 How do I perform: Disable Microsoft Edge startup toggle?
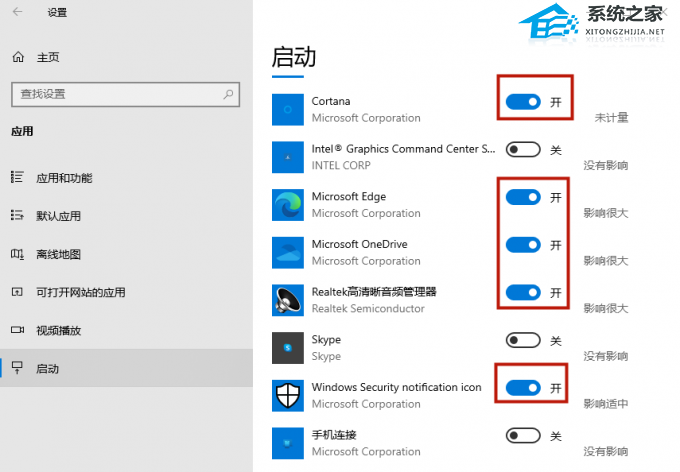[x=523, y=197]
